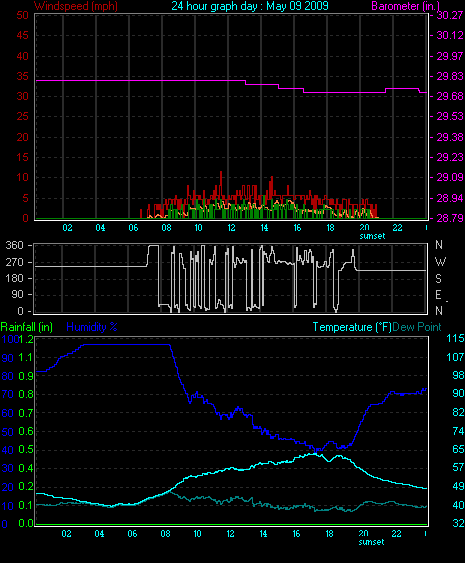Select the temperature axis value 74
The width and height of the screenshot is (465, 563).
[458, 431]
